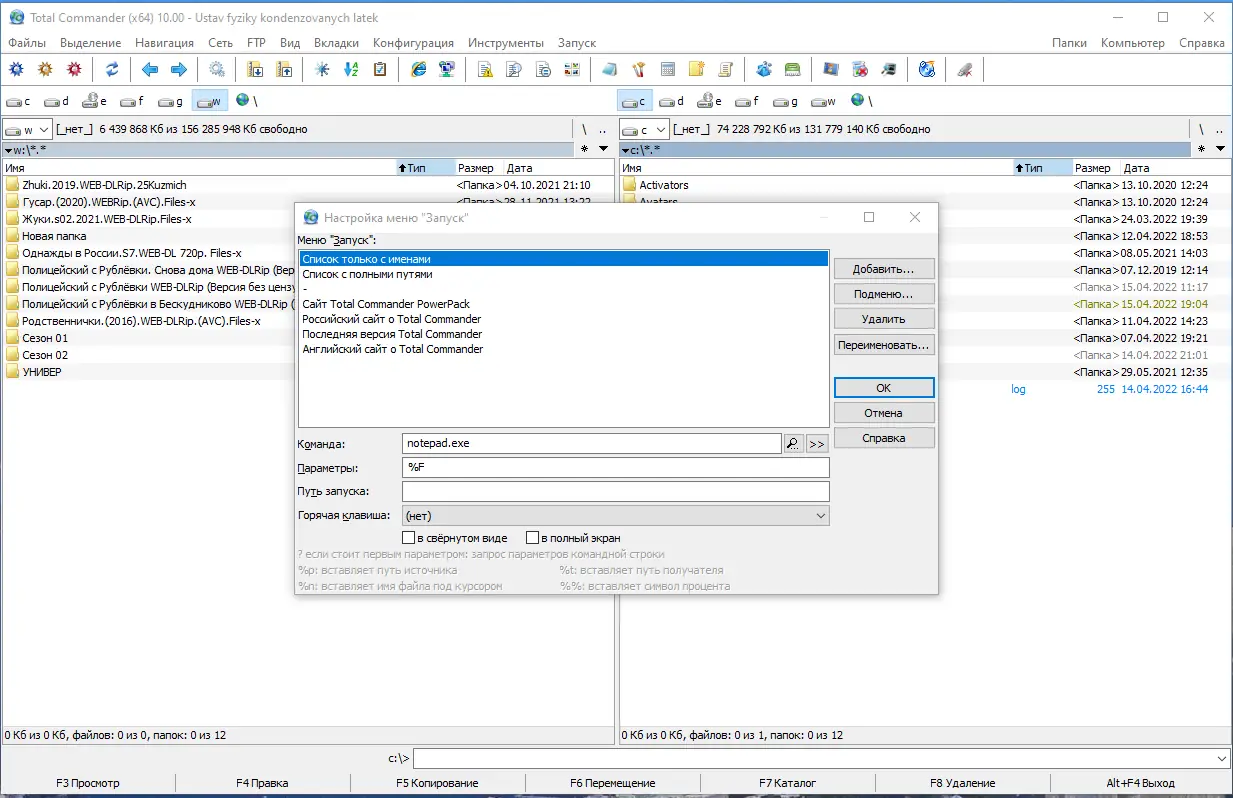The width and height of the screenshot is (1233, 798).
Task: Open the Инструменты menu
Action: (x=506, y=43)
